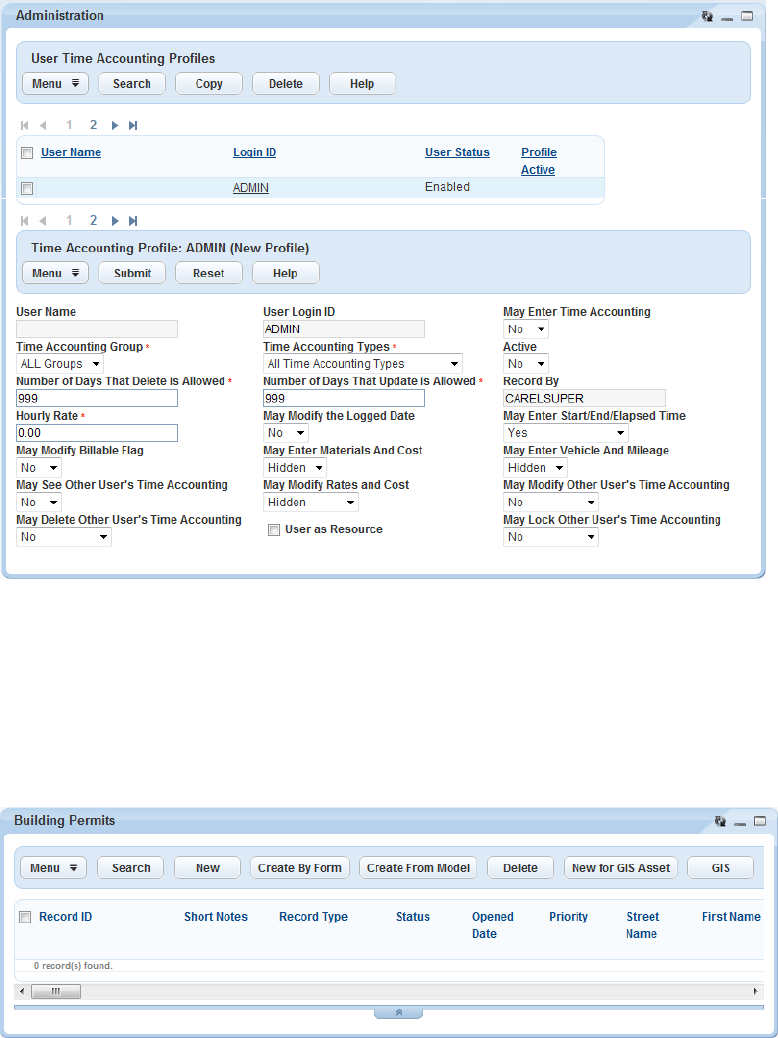Tick select-all checkbox beside Record ID

coord(25,917)
